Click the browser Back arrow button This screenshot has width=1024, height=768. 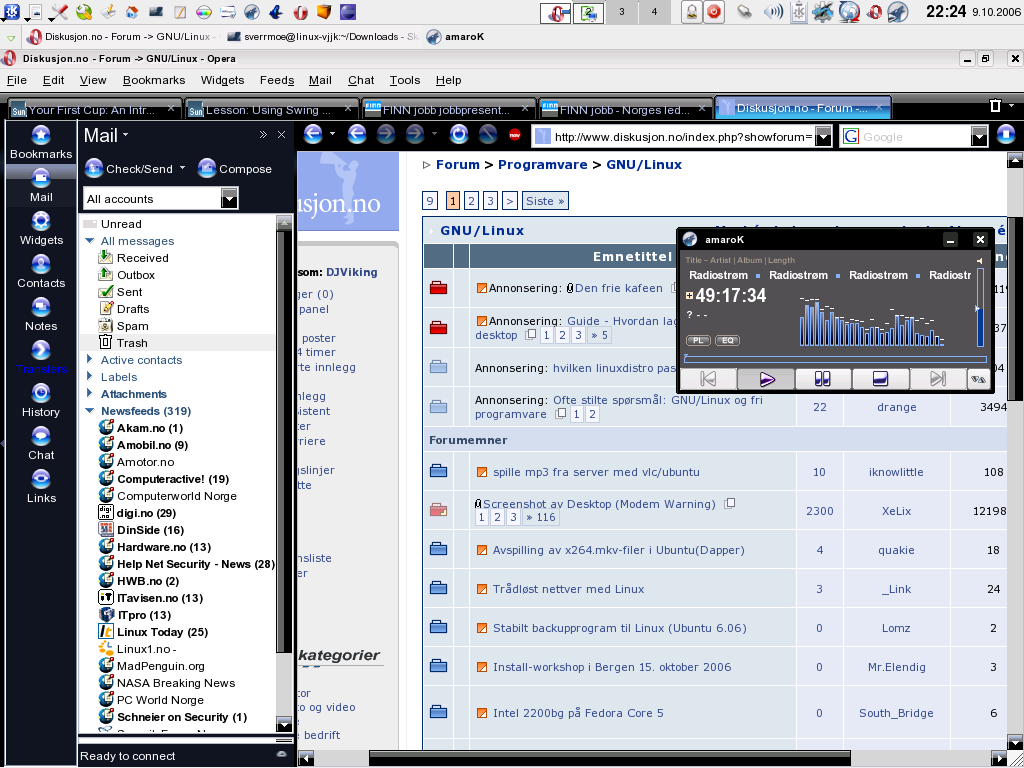point(357,135)
